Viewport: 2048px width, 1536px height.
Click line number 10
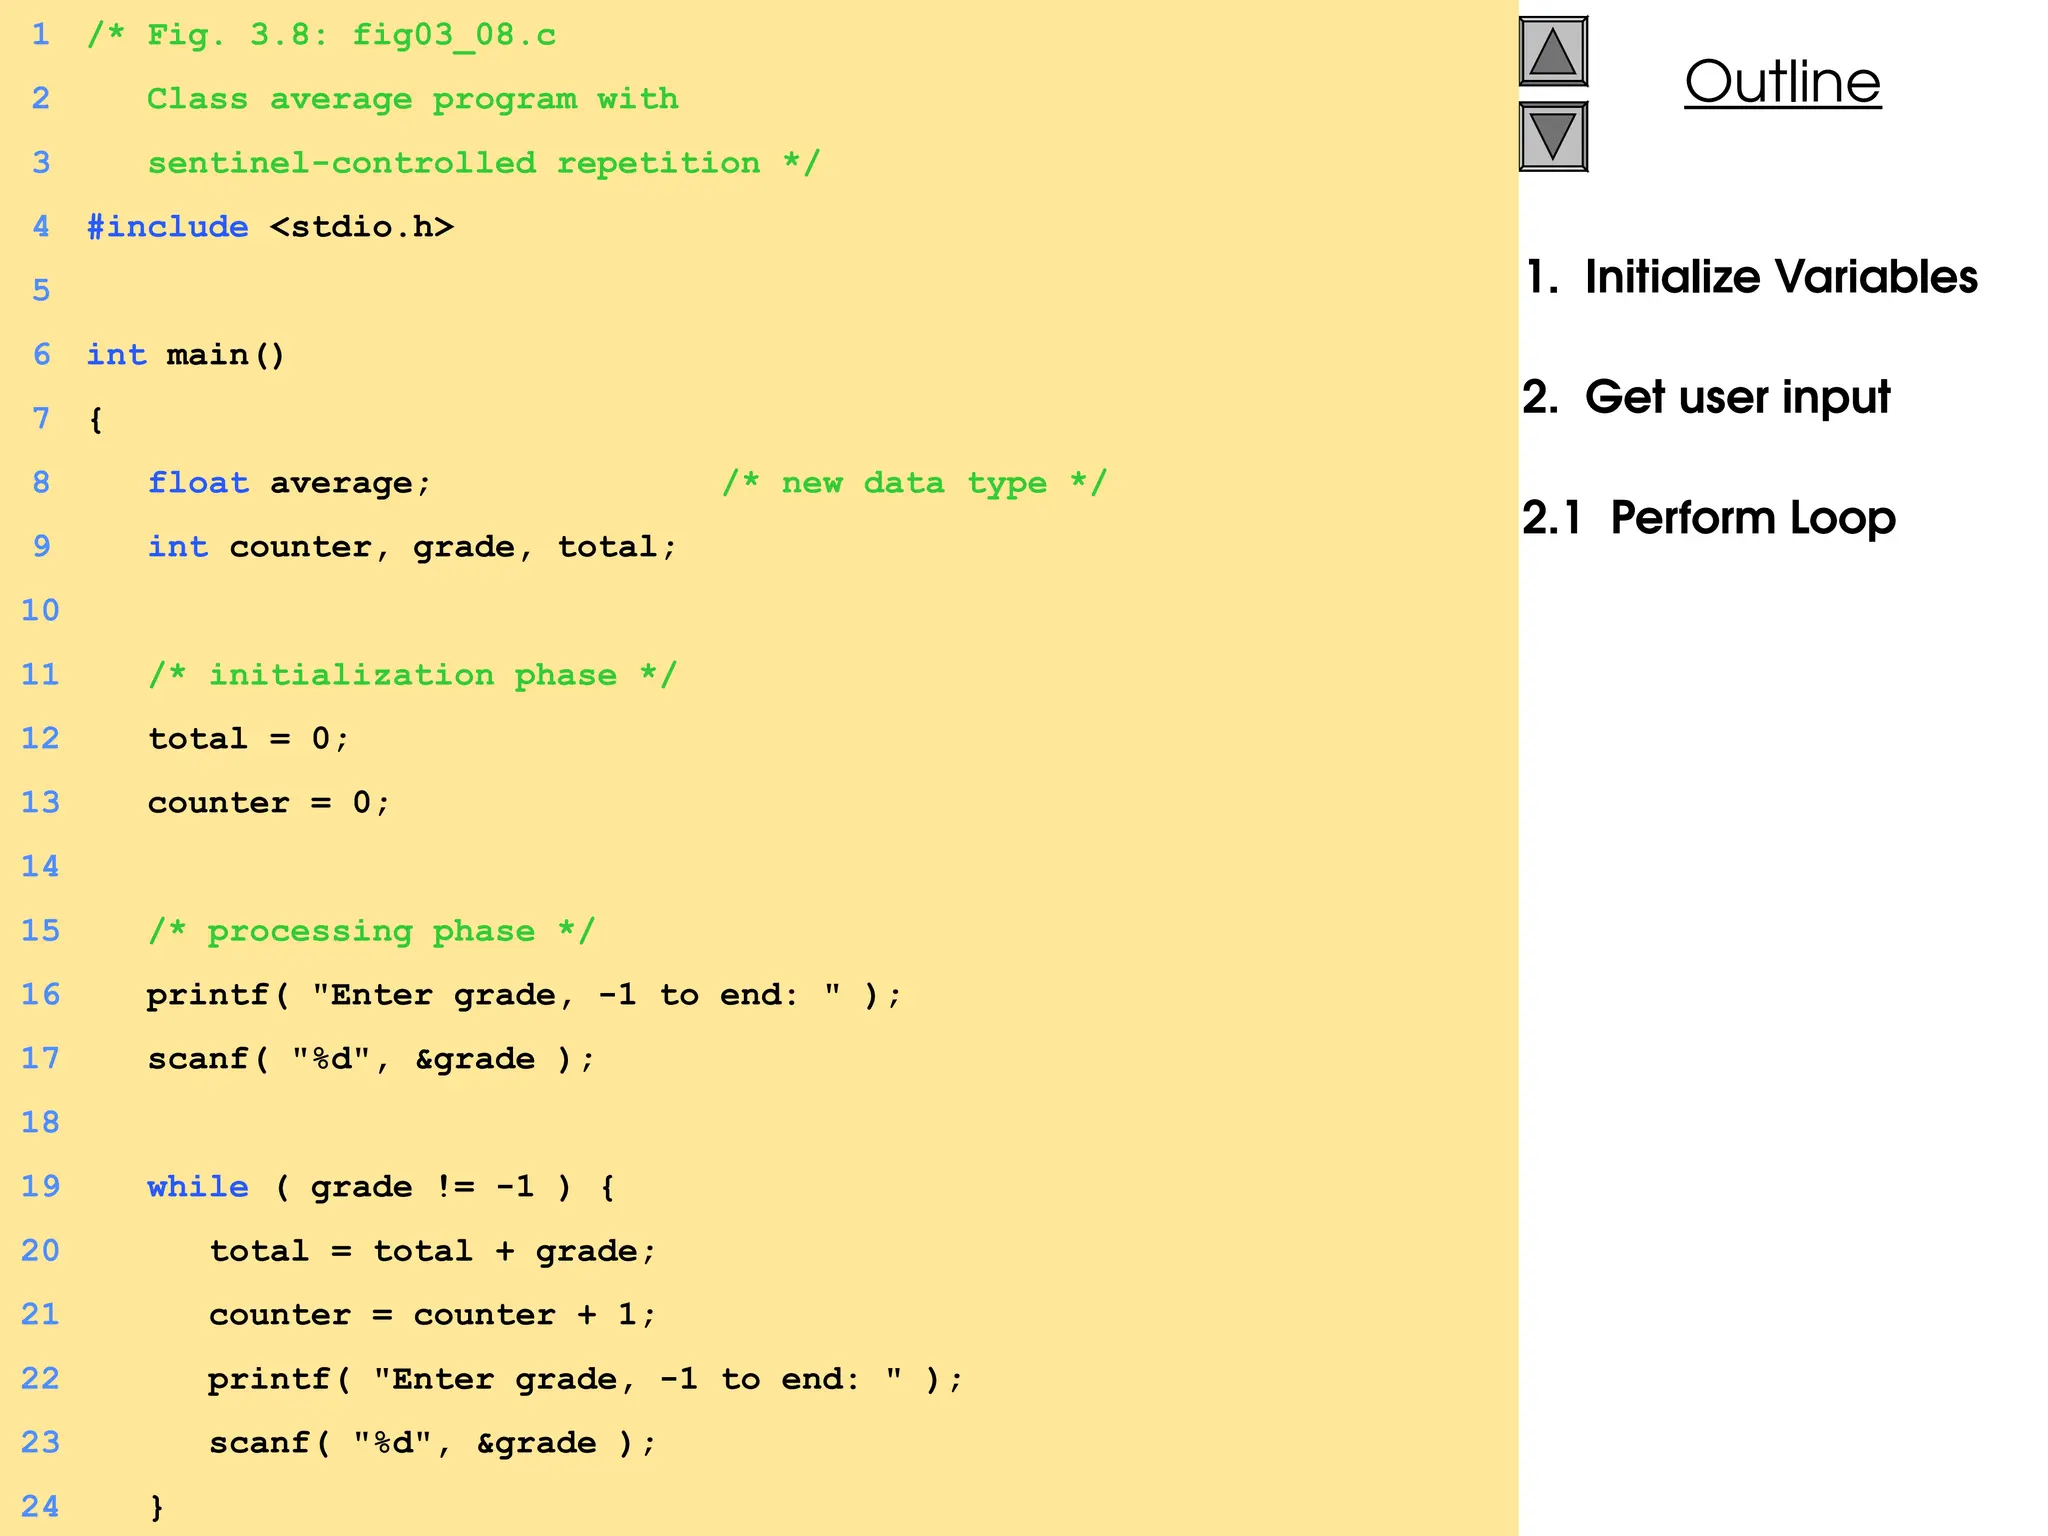pos(41,610)
